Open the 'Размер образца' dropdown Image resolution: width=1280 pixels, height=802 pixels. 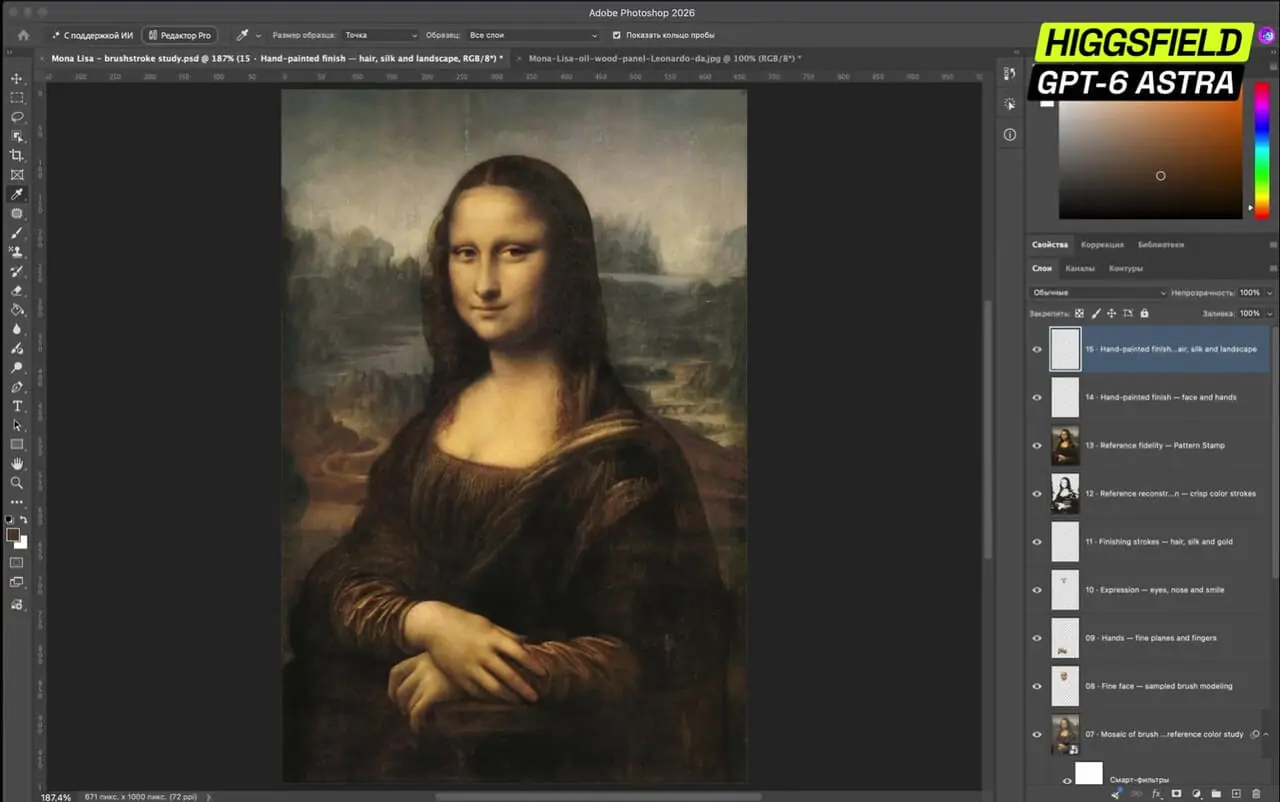tap(380, 35)
